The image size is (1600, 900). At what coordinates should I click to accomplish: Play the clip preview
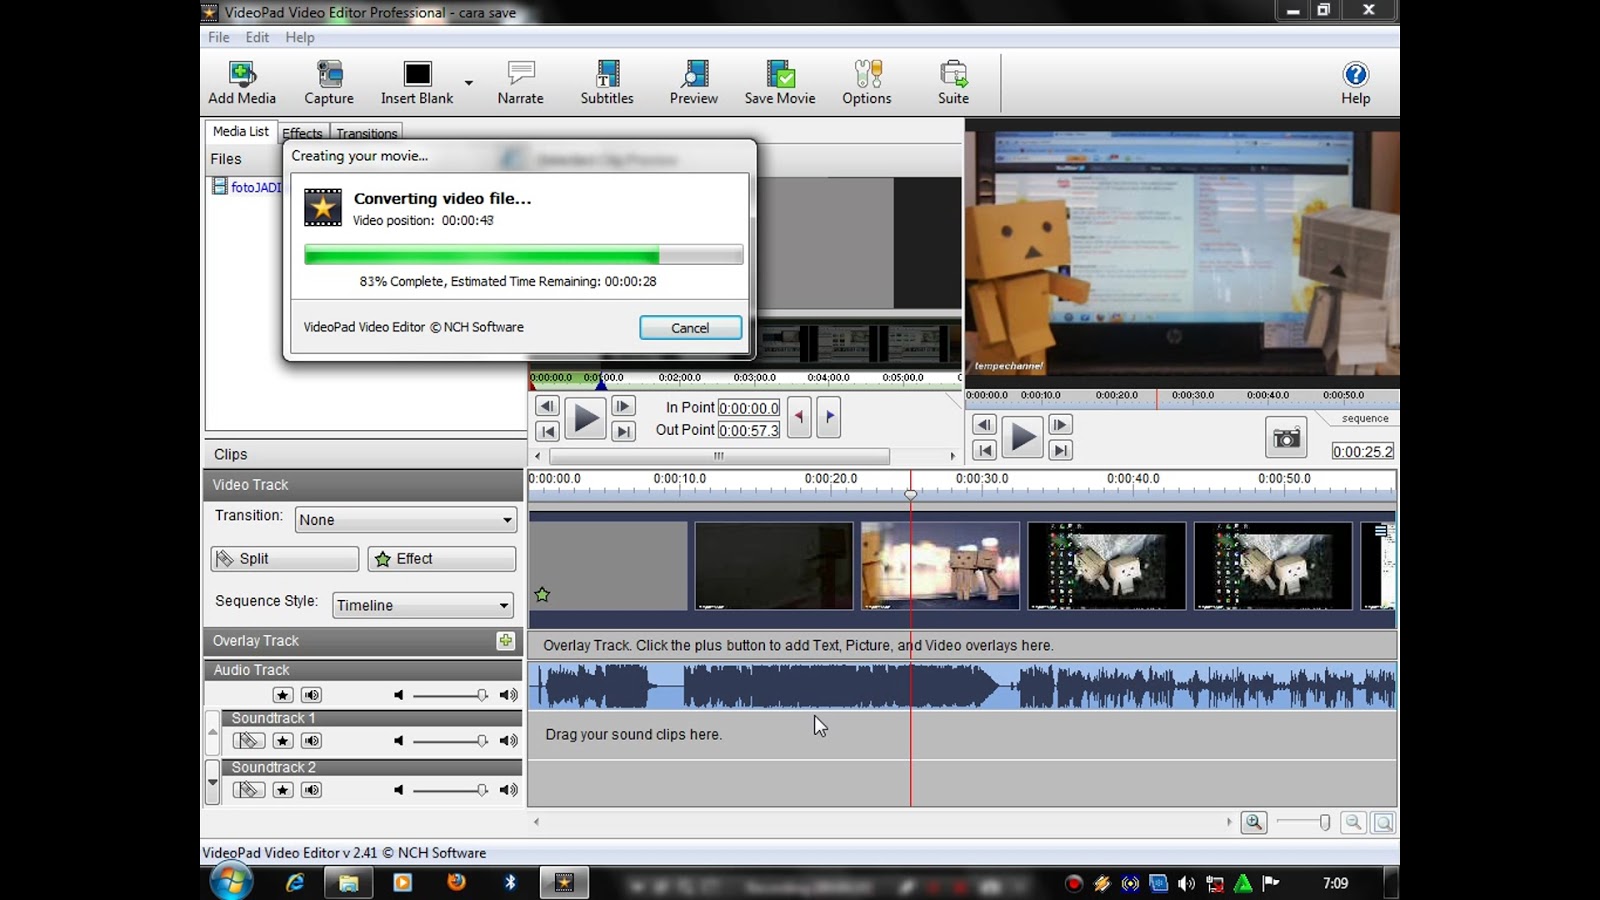pyautogui.click(x=585, y=418)
